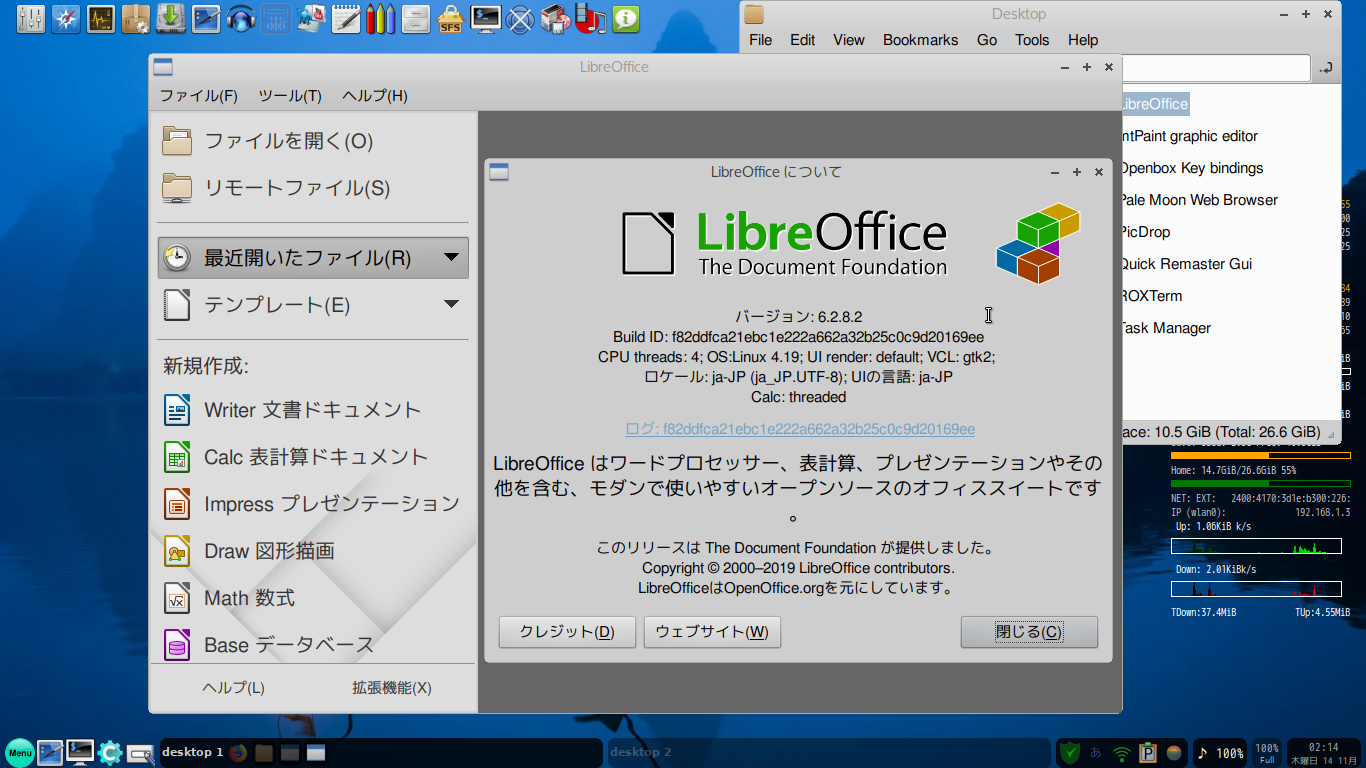Open the green Menu button on the taskbar
1366x768 pixels.
(x=20, y=752)
